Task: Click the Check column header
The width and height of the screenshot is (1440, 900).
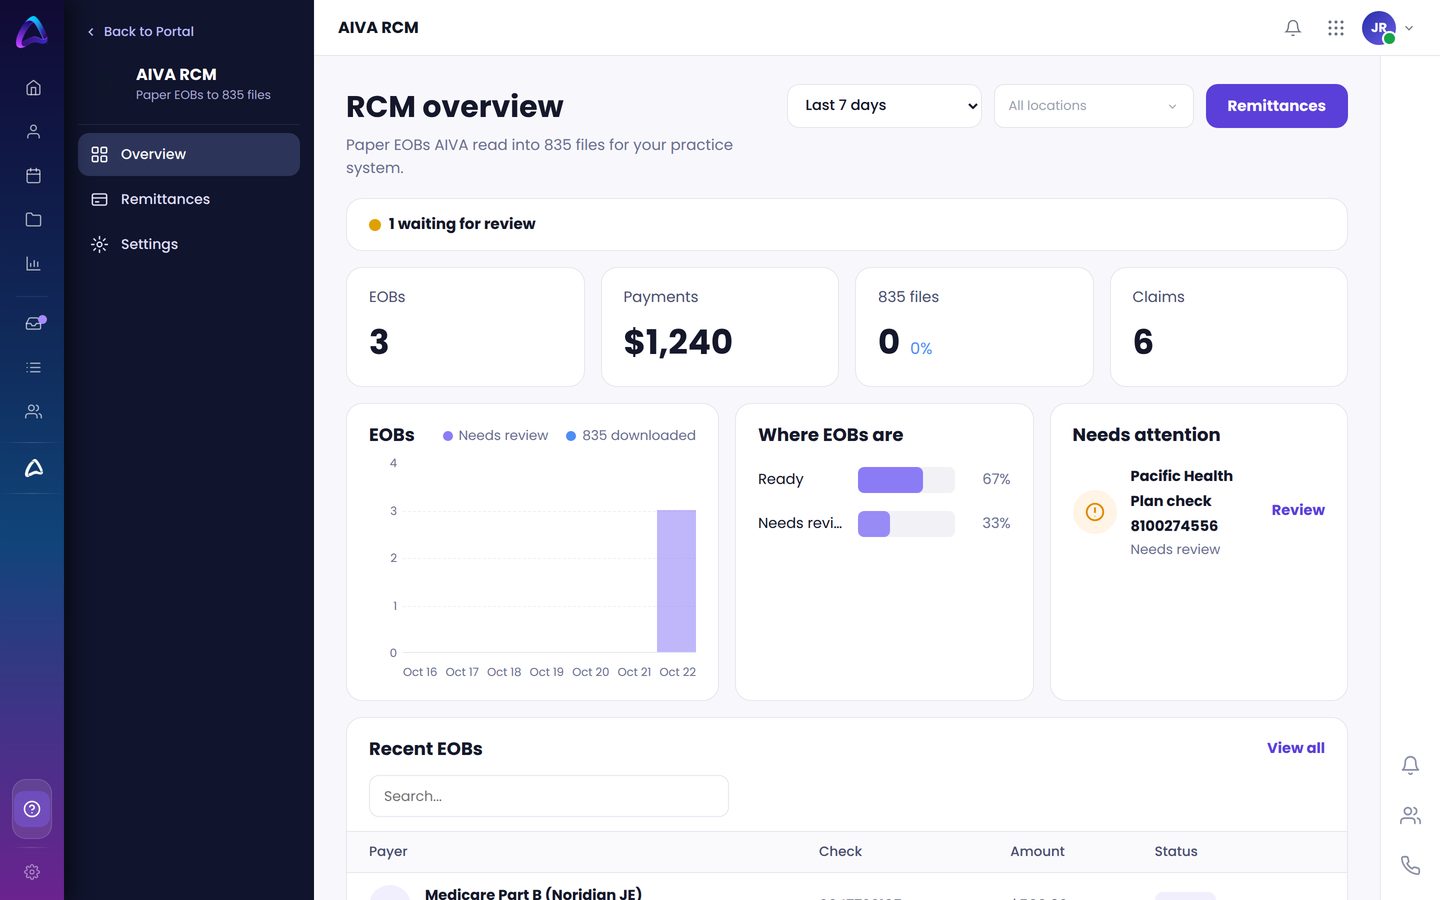Action: click(x=840, y=852)
